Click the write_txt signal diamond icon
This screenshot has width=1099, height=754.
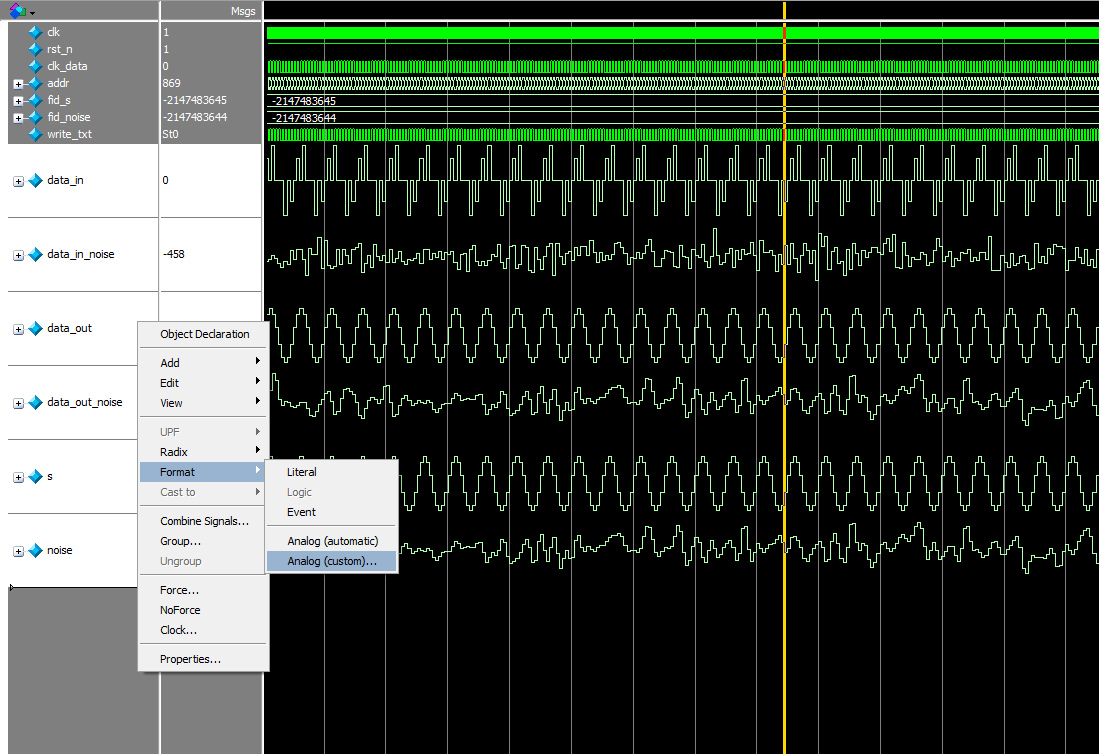[35, 134]
